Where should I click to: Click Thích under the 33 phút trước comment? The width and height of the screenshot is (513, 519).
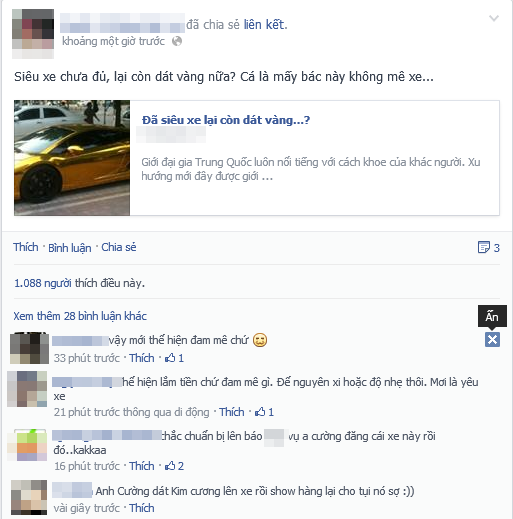pos(142,358)
